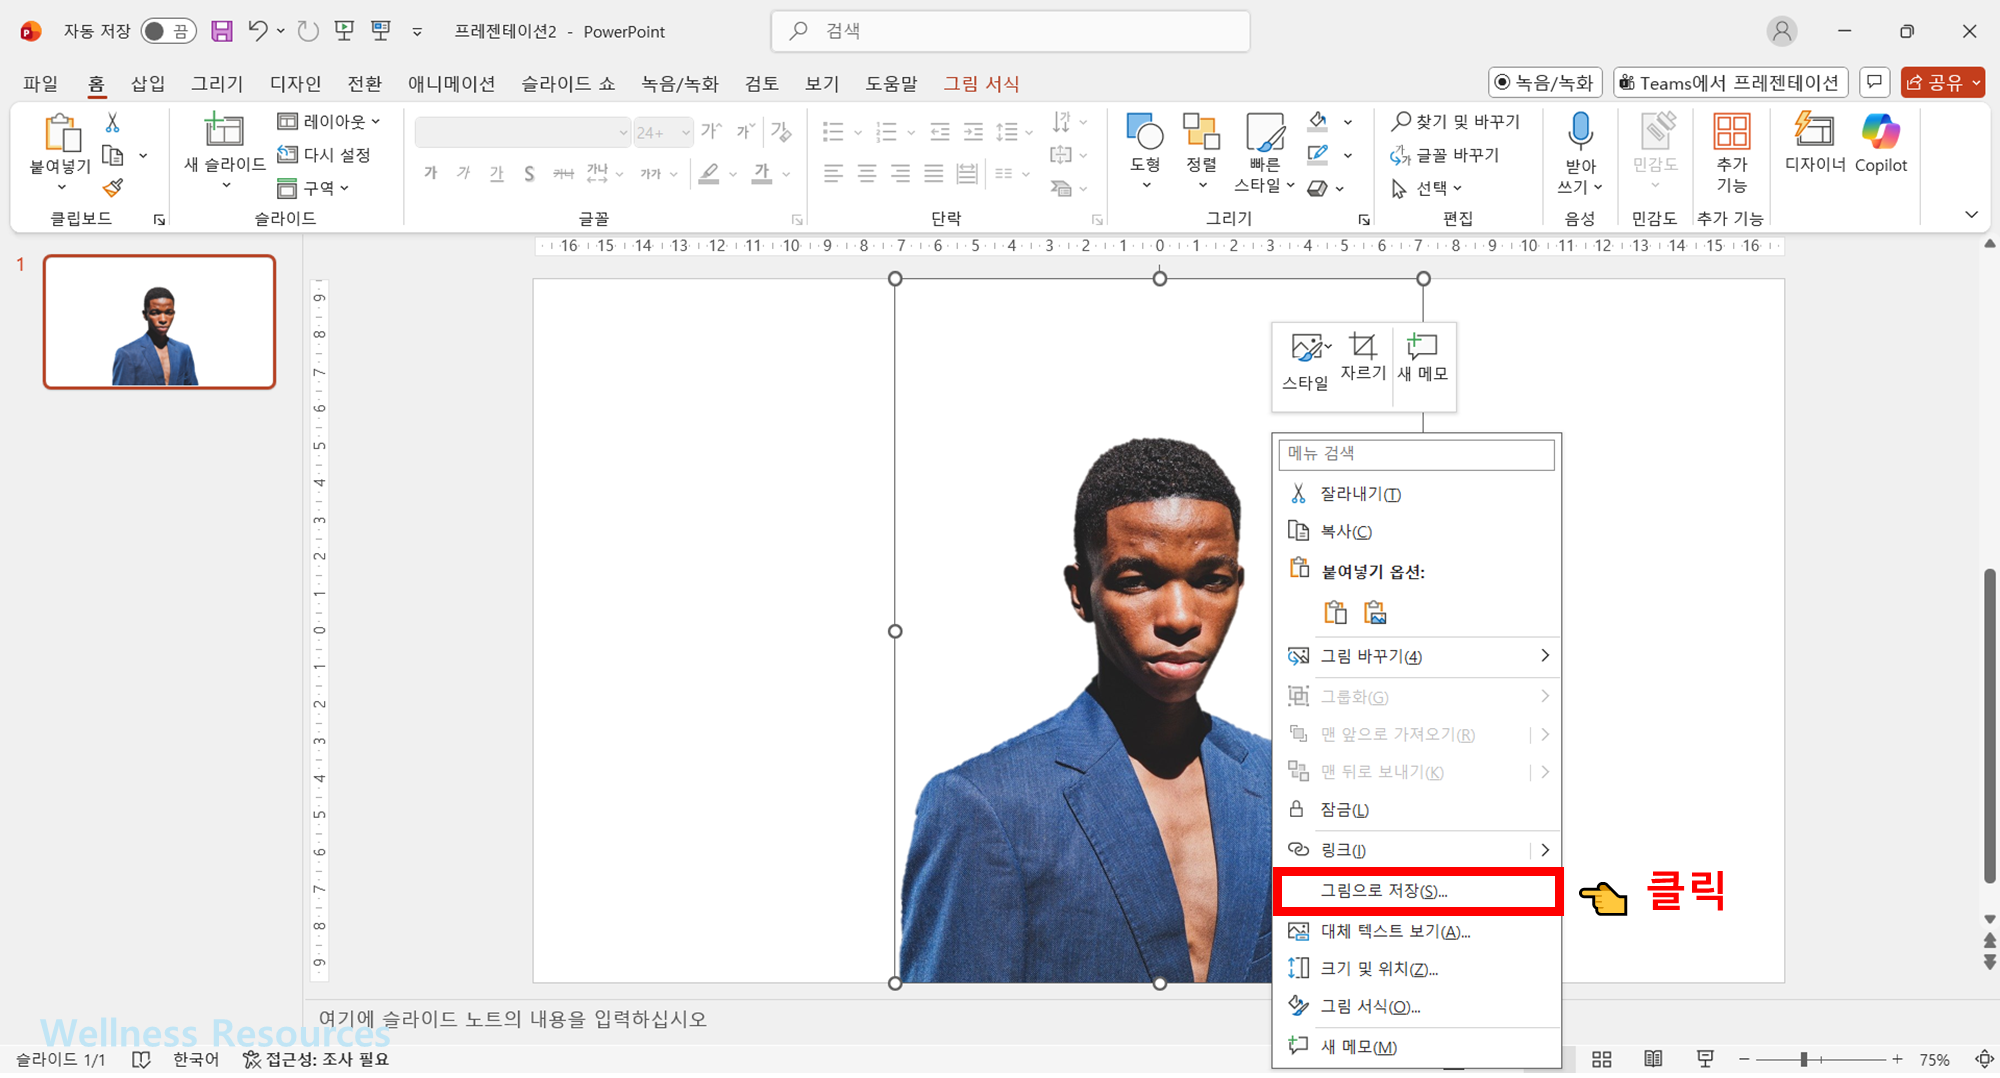Image resolution: width=2000 pixels, height=1078 pixels.
Task: Toggle the 녹음/녹화 record button at top right
Action: pos(1545,82)
